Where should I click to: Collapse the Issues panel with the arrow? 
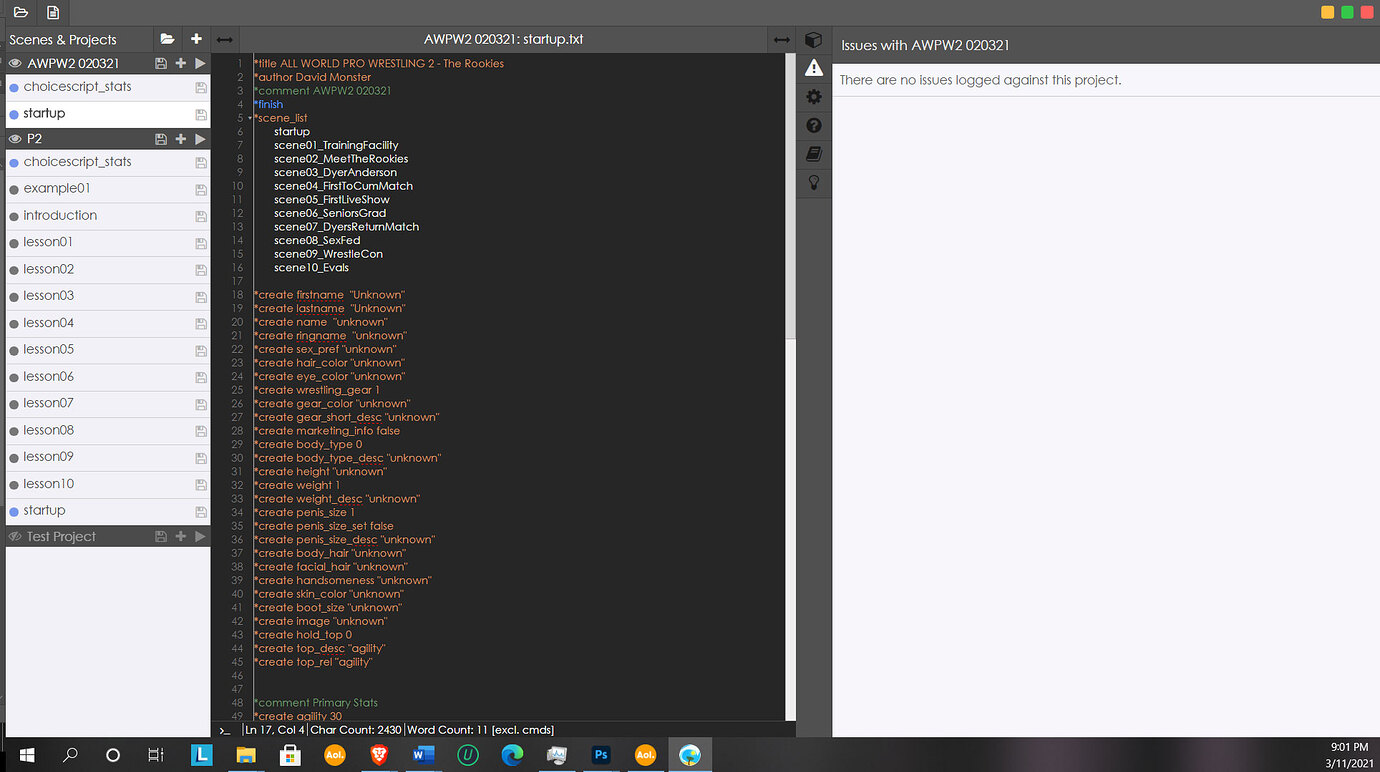click(x=781, y=39)
